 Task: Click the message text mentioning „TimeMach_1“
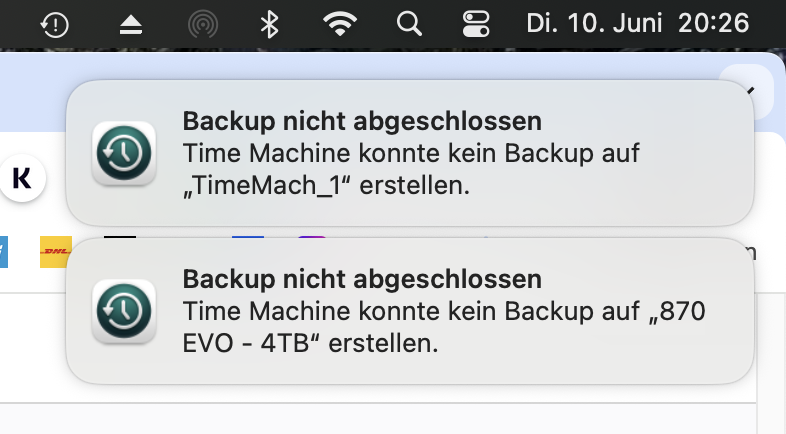click(412, 169)
